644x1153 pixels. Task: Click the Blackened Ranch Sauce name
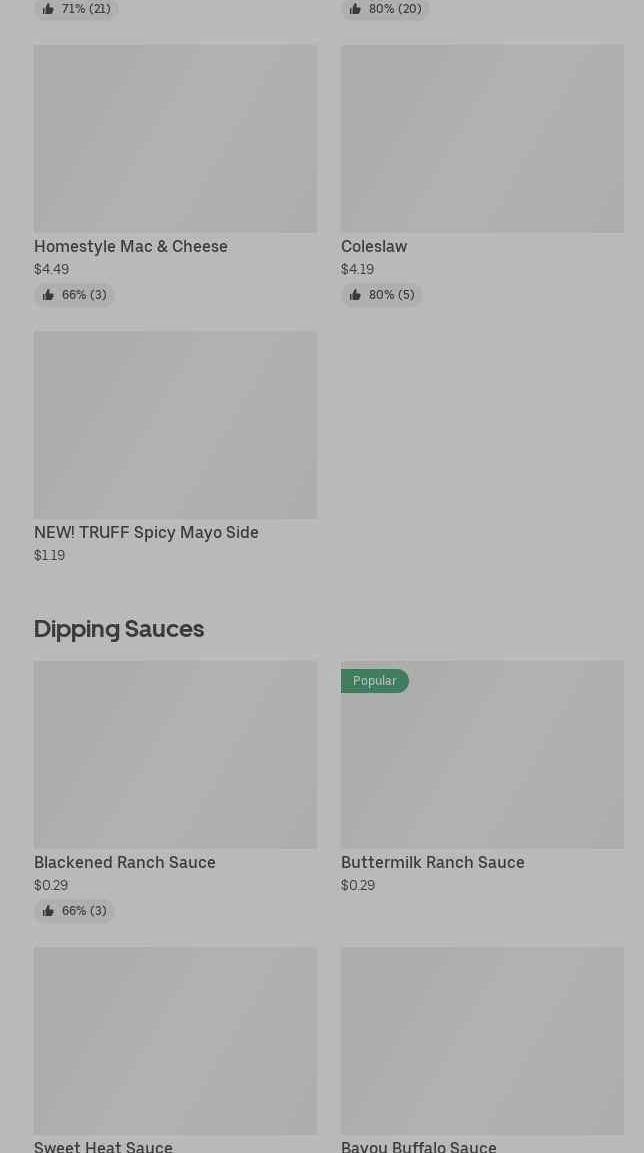click(x=125, y=862)
